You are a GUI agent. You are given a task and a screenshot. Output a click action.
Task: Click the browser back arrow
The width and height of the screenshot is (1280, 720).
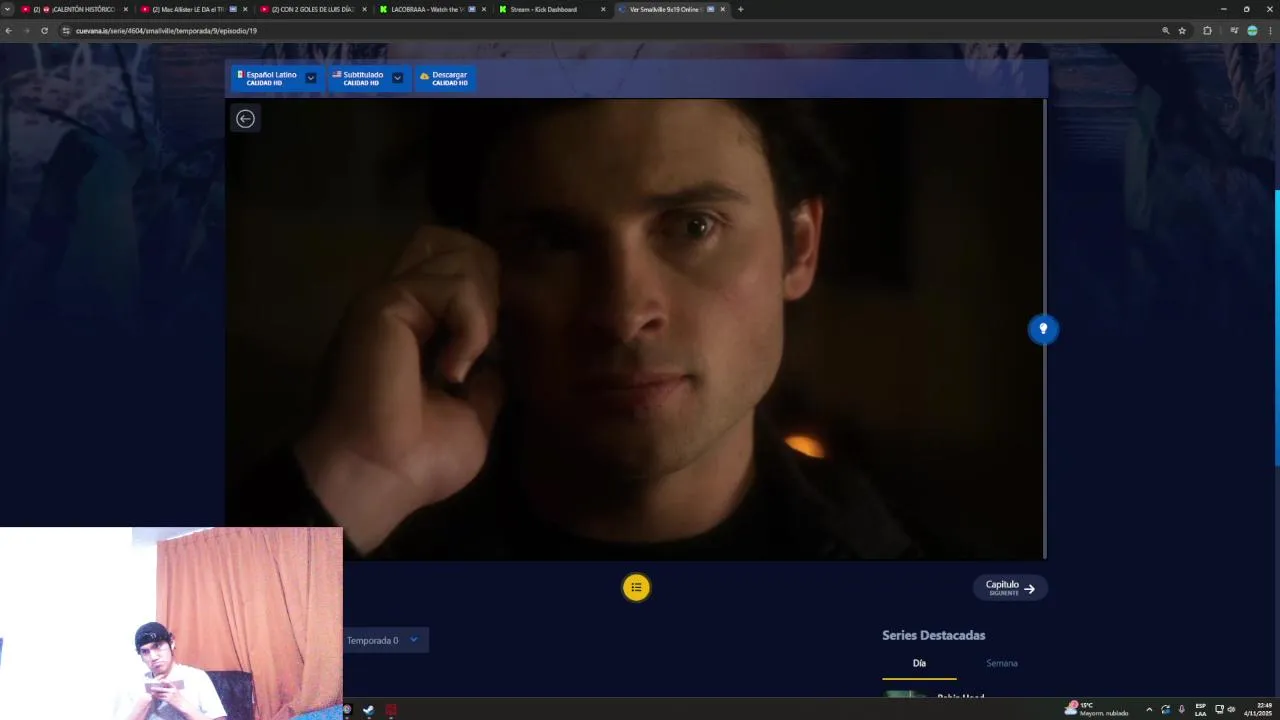click(8, 31)
